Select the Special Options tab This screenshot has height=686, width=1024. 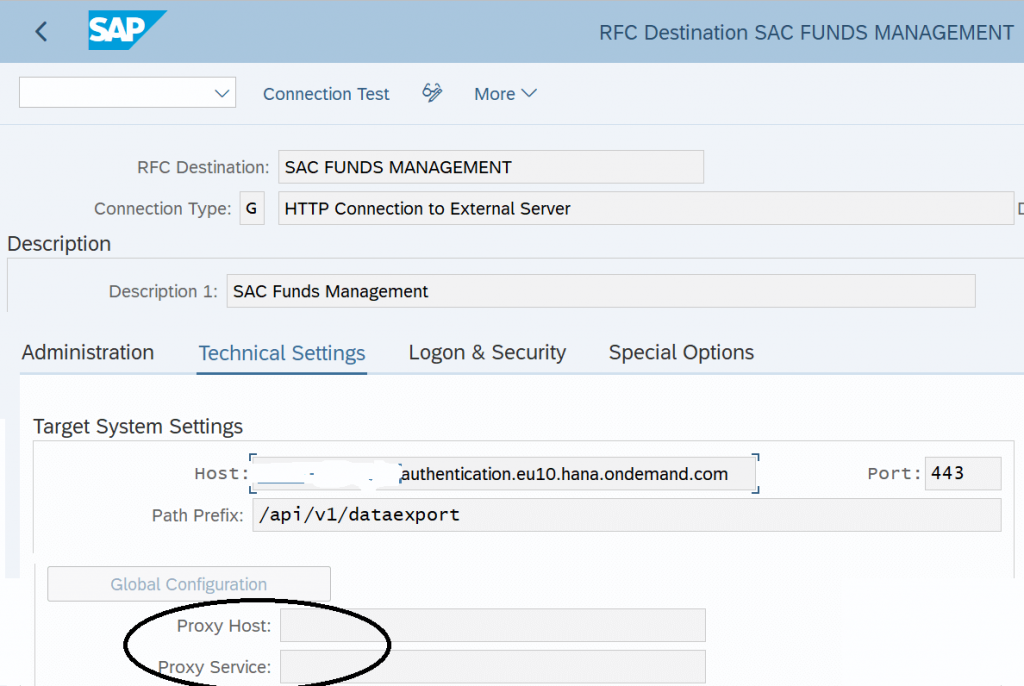(x=681, y=352)
